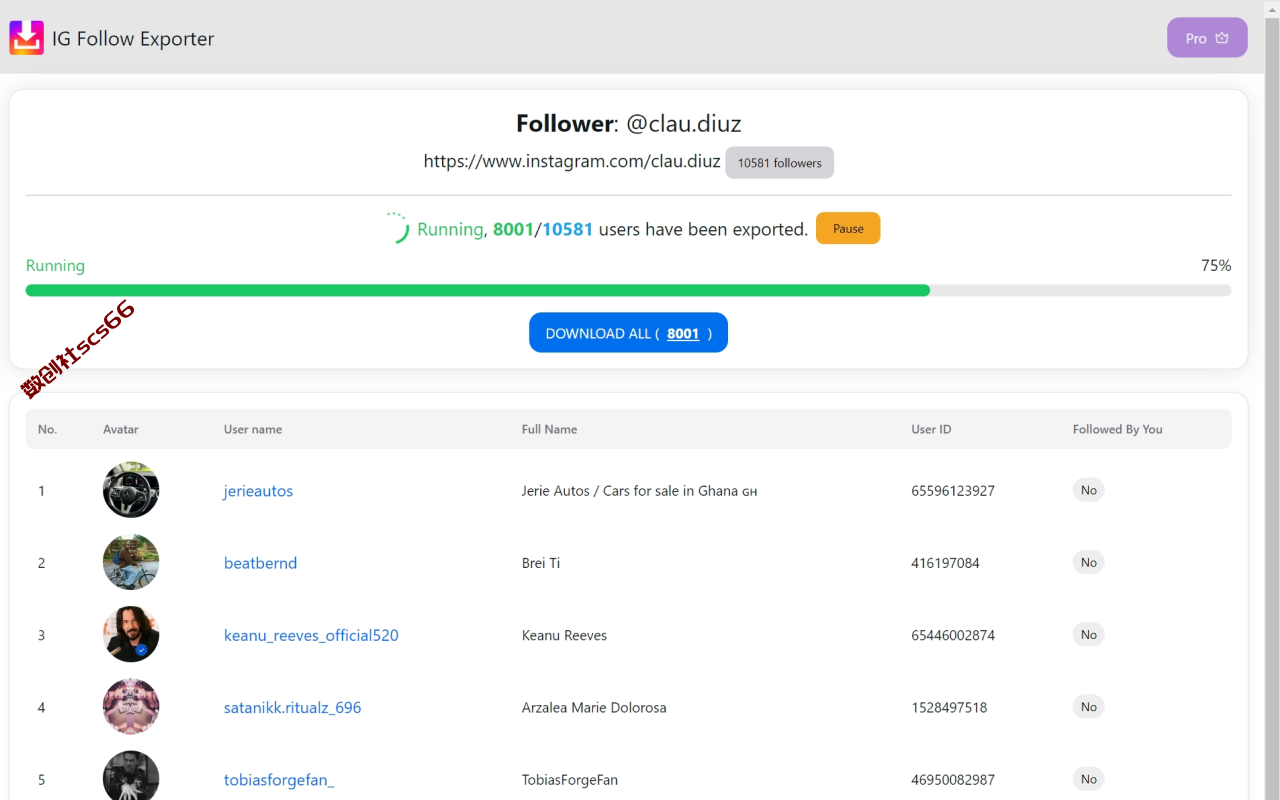Click the 'No' badge for tobiasforgefan_

coord(1088,778)
